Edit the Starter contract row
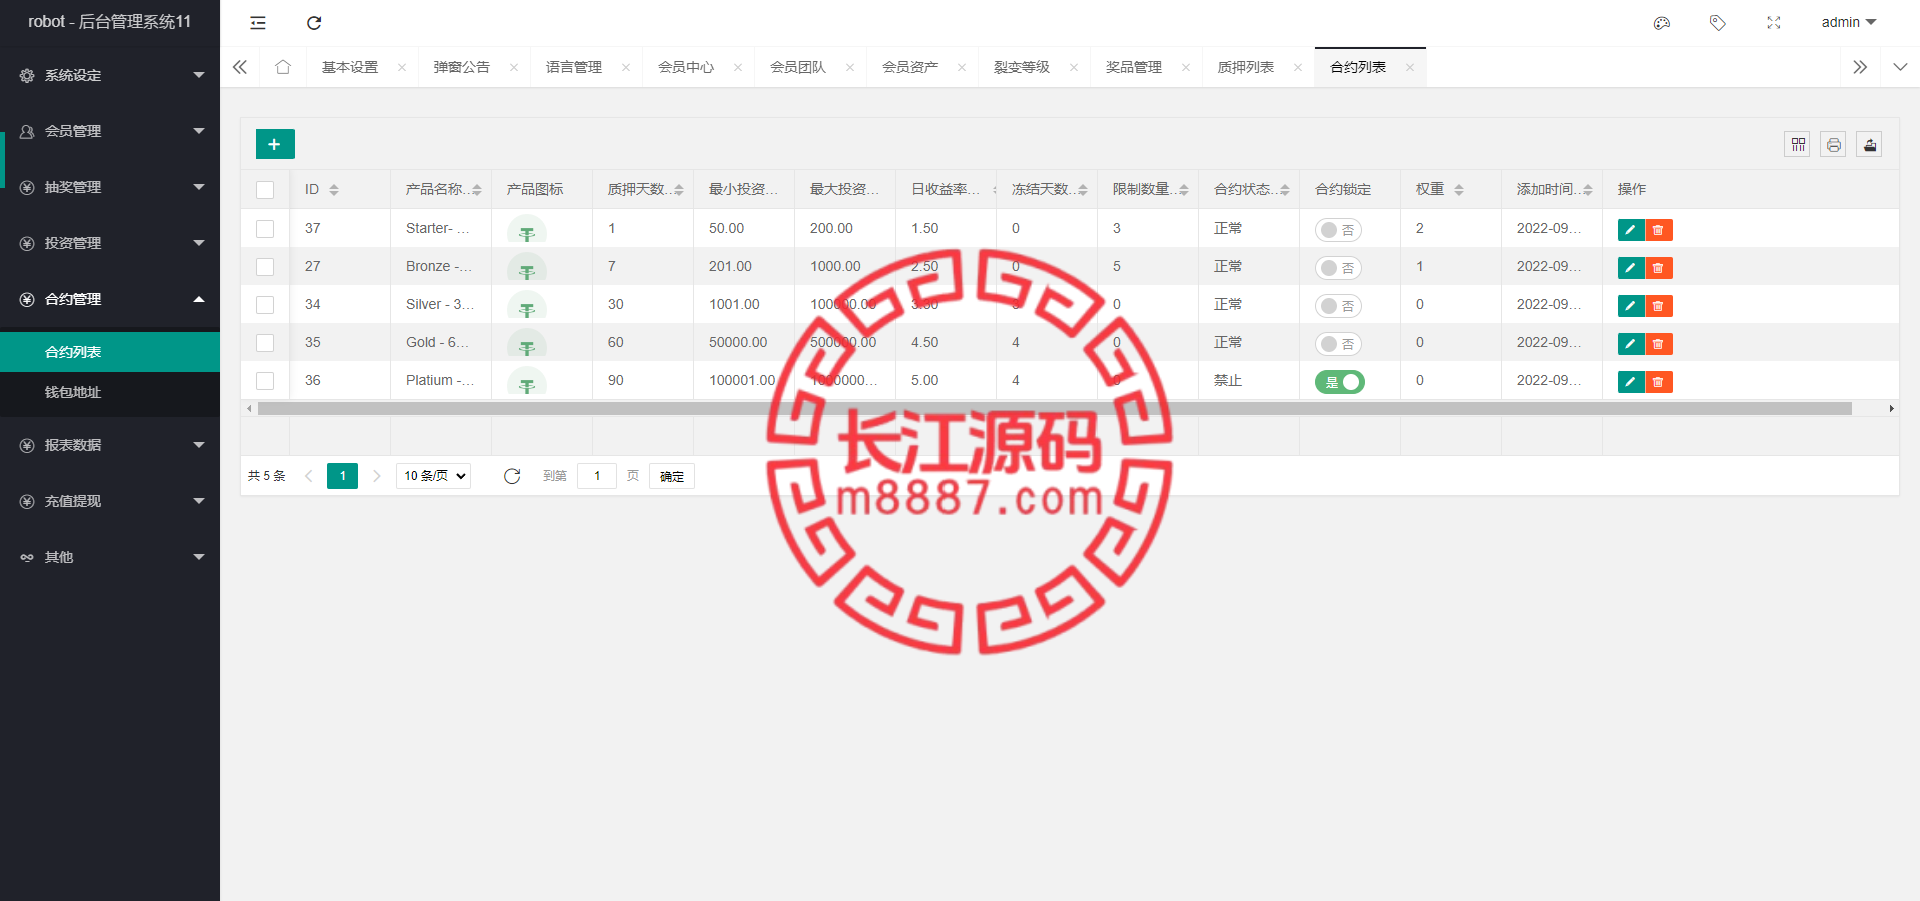Image resolution: width=1920 pixels, height=901 pixels. point(1631,230)
